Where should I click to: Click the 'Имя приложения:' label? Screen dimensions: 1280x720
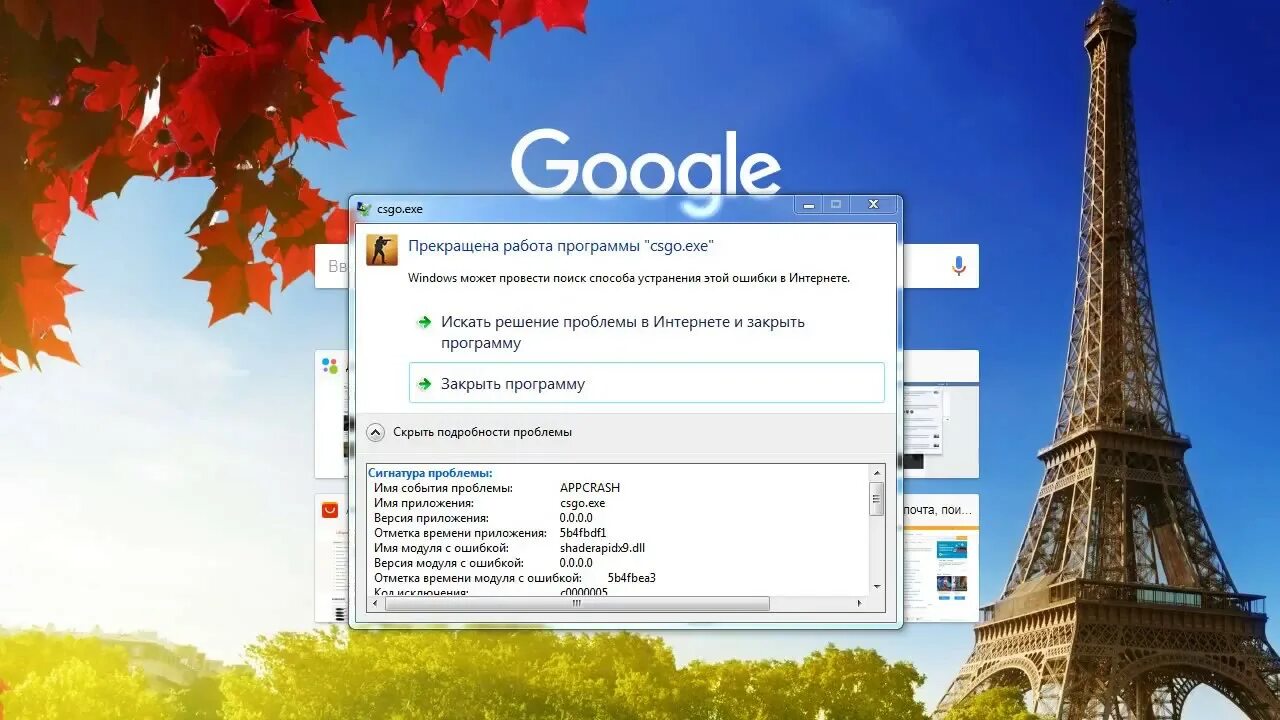[x=424, y=503]
